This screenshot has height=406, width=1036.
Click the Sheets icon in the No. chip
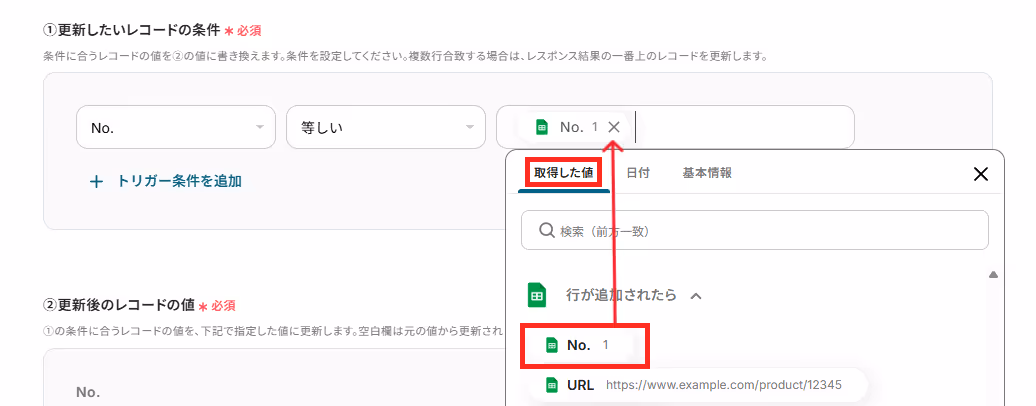coord(542,128)
